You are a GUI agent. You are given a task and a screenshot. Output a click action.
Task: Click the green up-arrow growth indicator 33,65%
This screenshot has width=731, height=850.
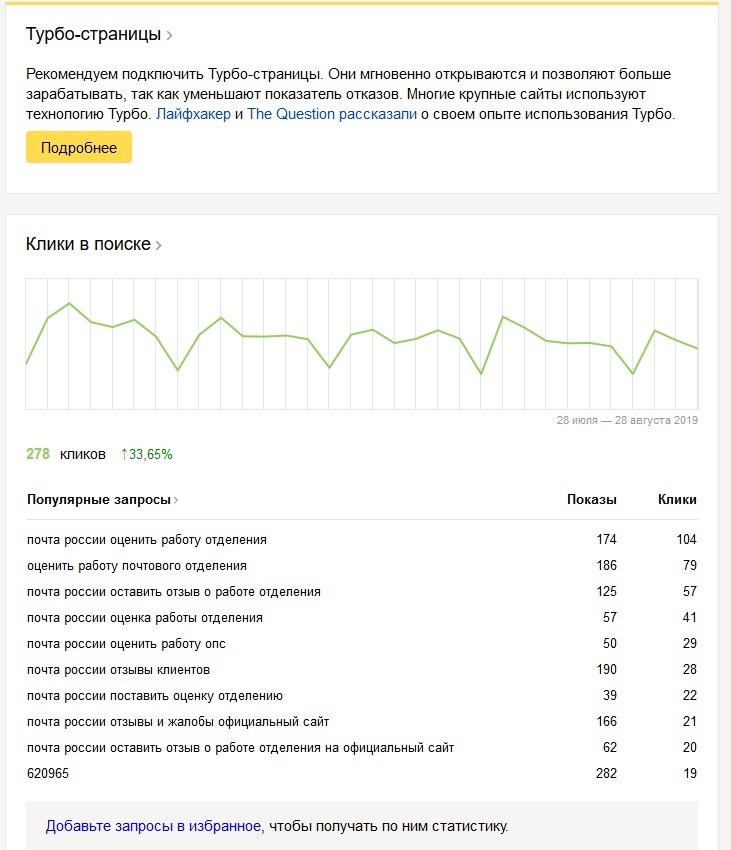(x=146, y=454)
